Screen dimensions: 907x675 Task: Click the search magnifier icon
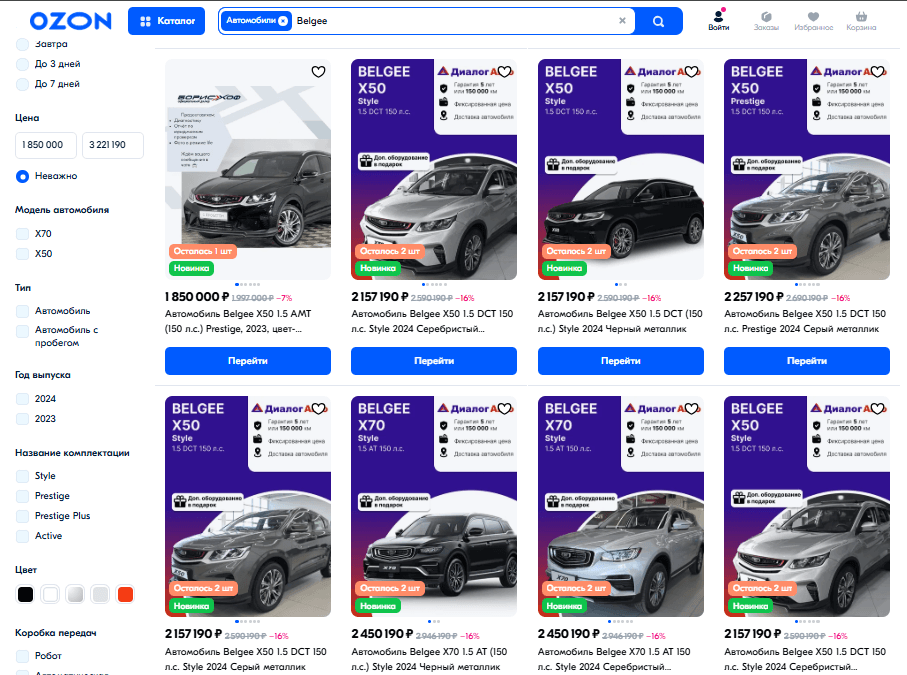point(658,21)
